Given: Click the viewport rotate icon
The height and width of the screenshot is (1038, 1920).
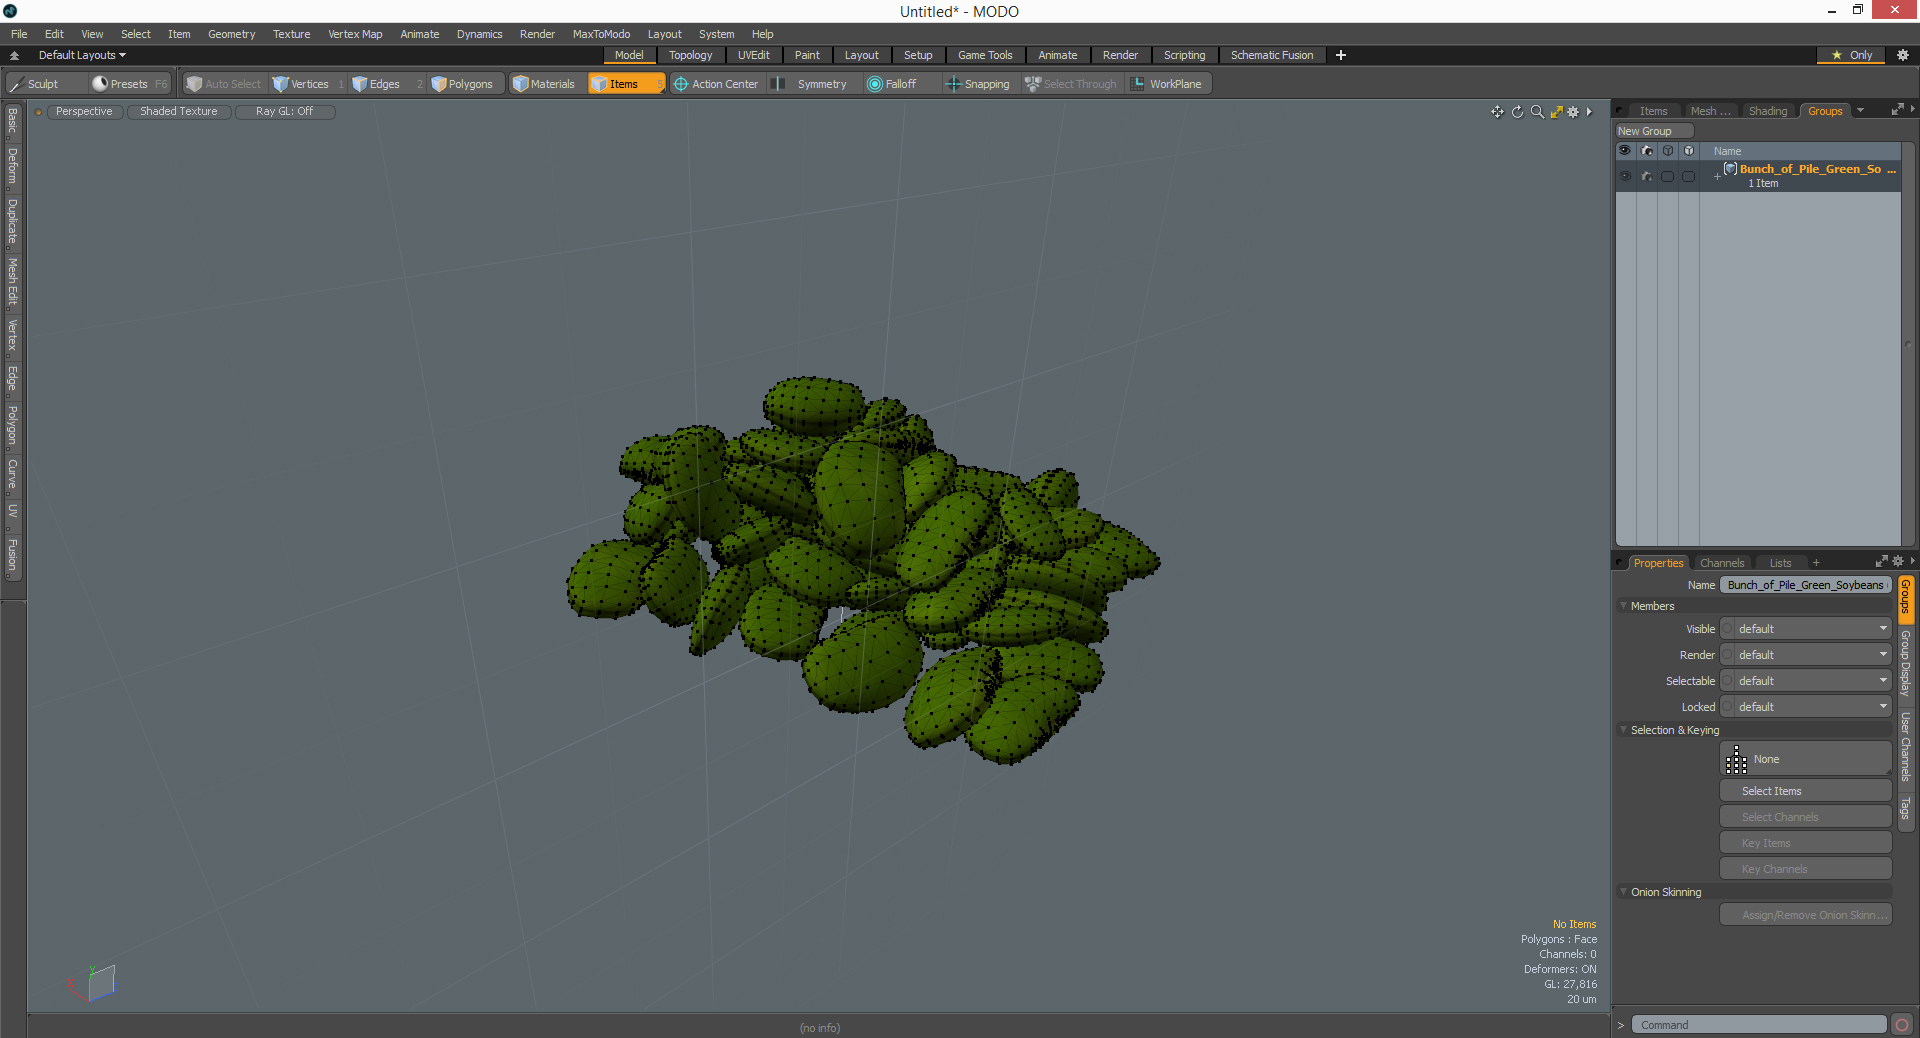Looking at the screenshot, I should pos(1517,112).
